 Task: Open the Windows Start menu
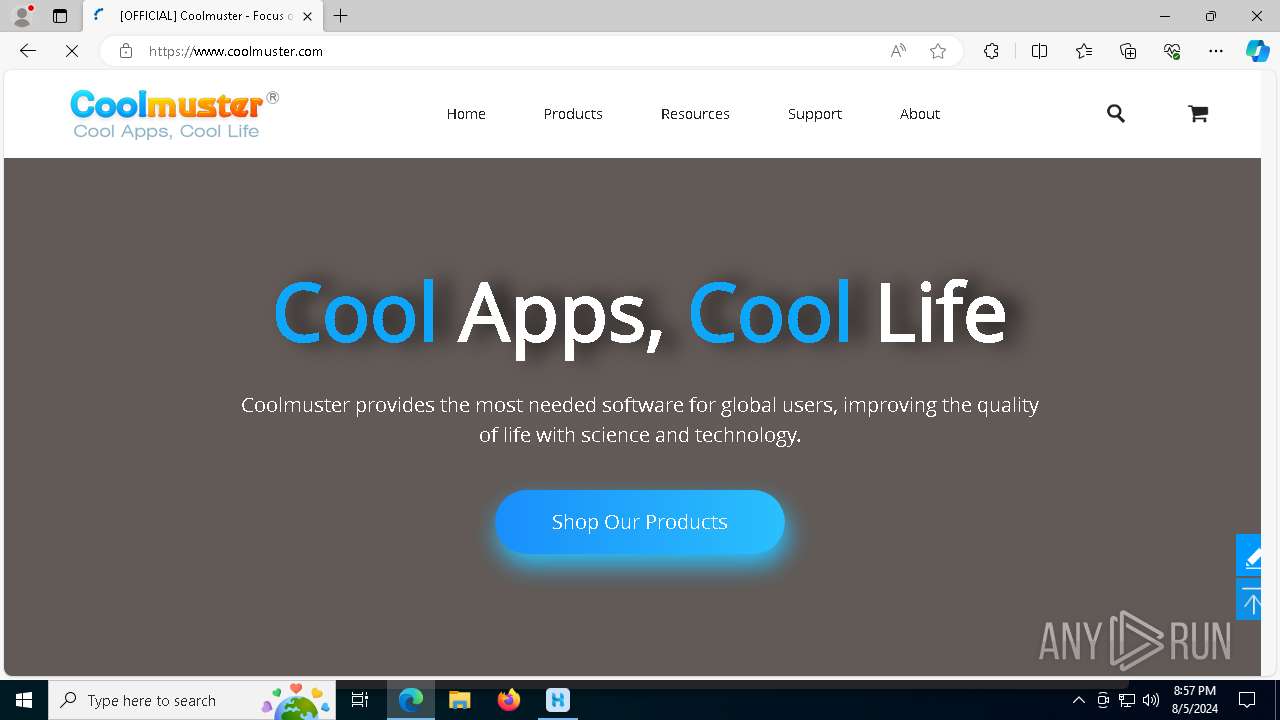[x=24, y=700]
